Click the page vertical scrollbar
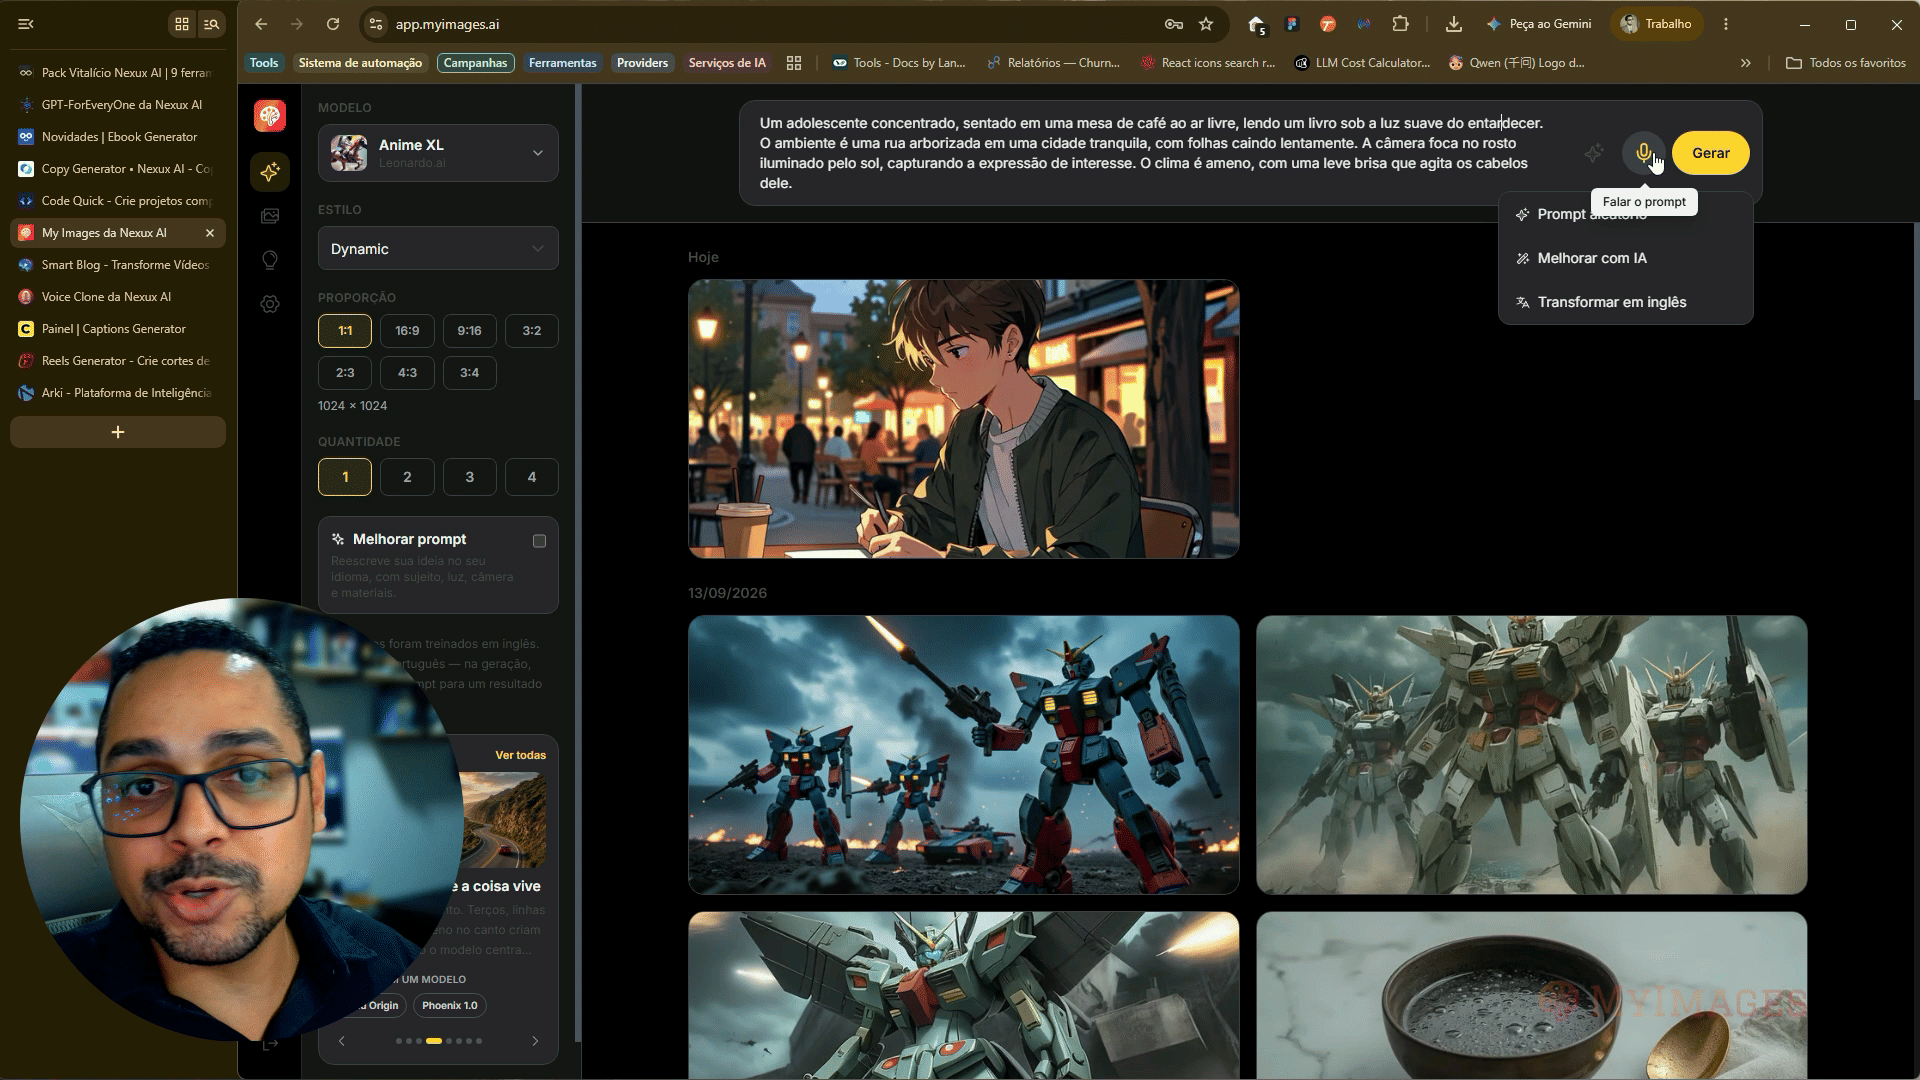 [1915, 310]
